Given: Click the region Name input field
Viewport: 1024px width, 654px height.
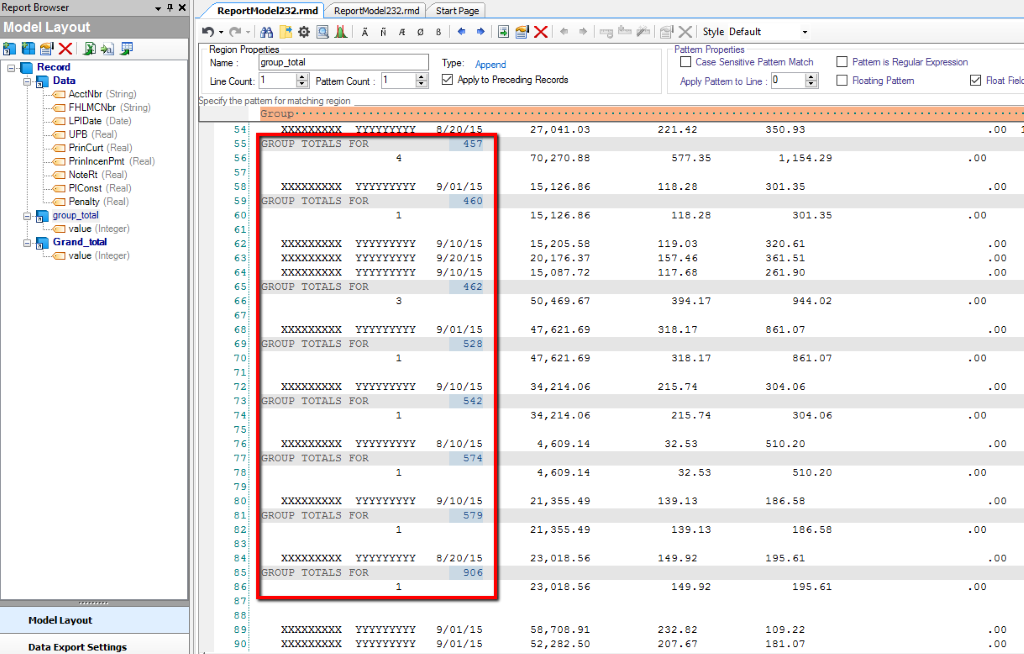Looking at the screenshot, I should [x=342, y=63].
